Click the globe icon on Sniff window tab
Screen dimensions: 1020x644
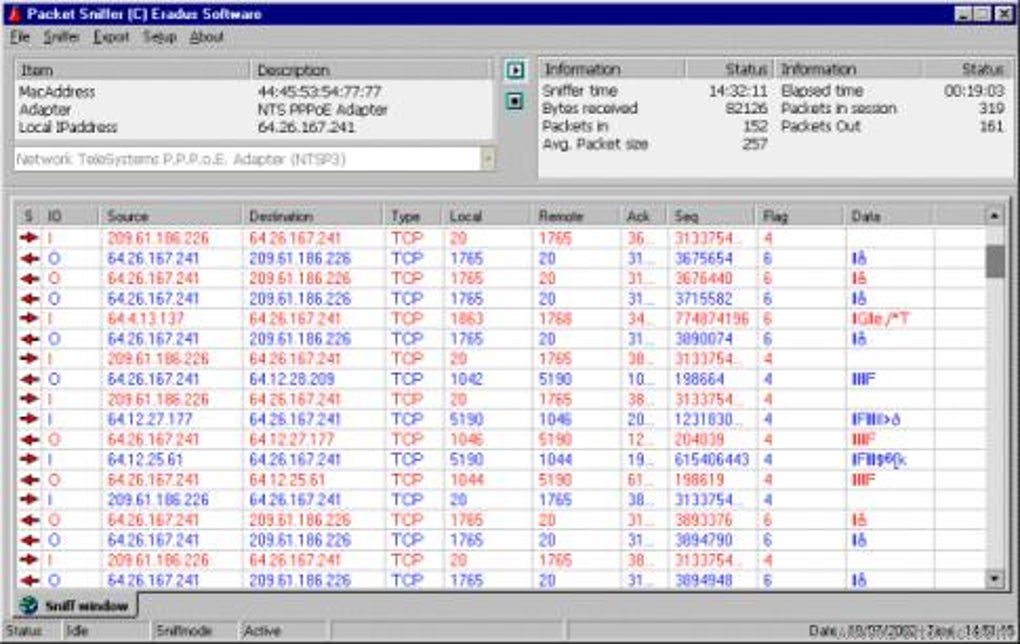click(28, 606)
